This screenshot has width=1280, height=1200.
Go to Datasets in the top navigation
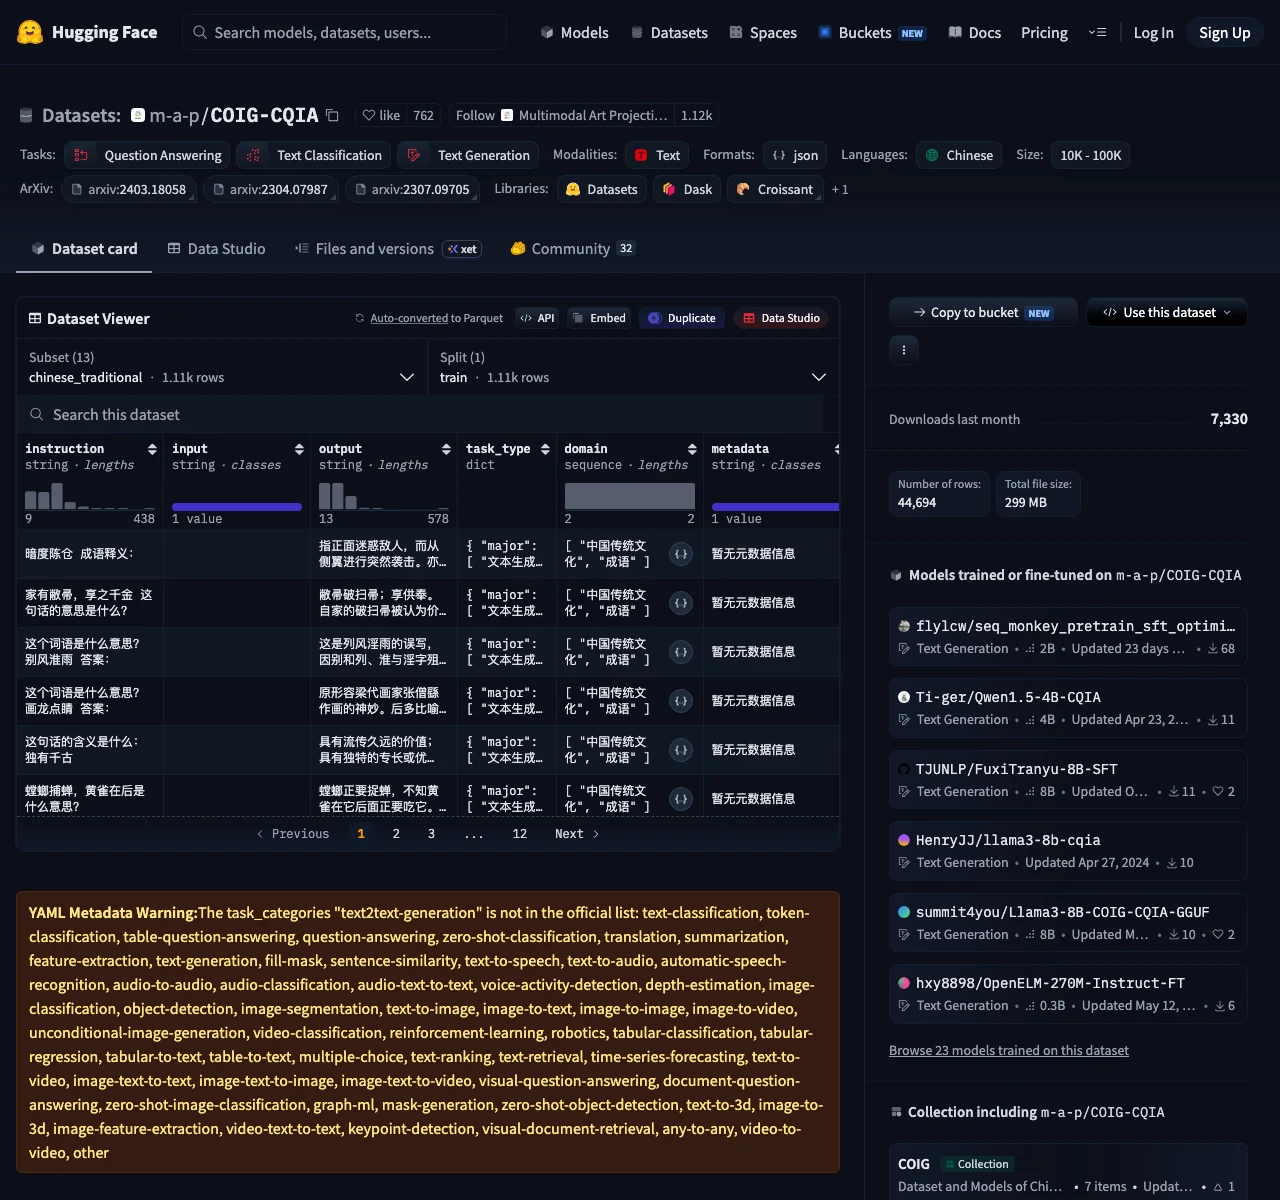click(669, 33)
